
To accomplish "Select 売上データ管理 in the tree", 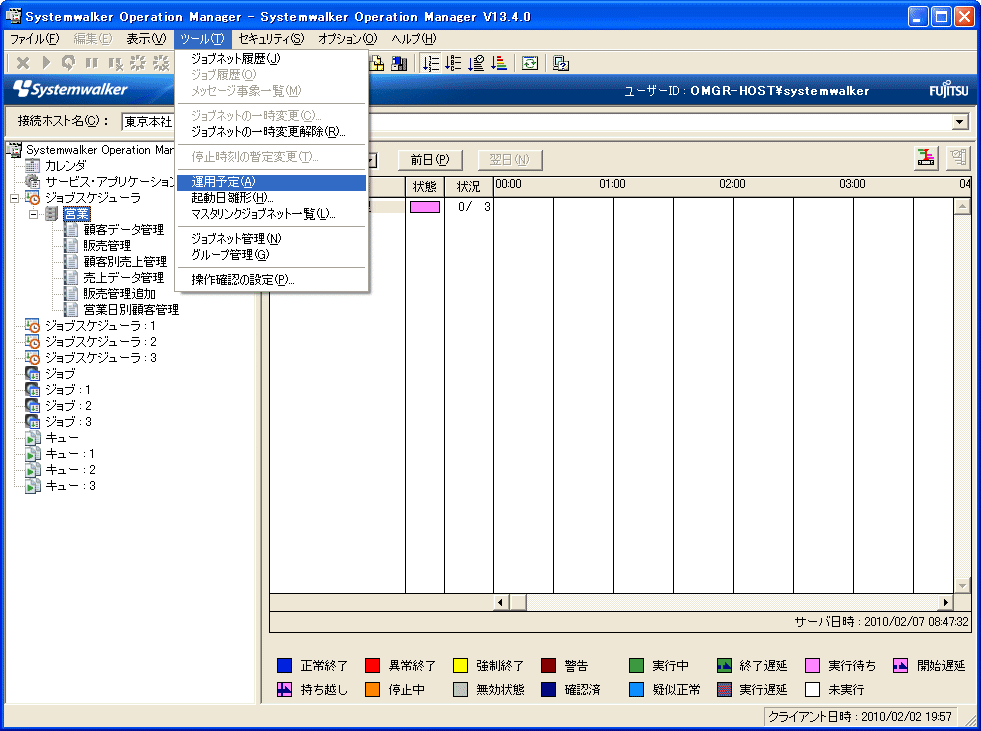I will 124,278.
